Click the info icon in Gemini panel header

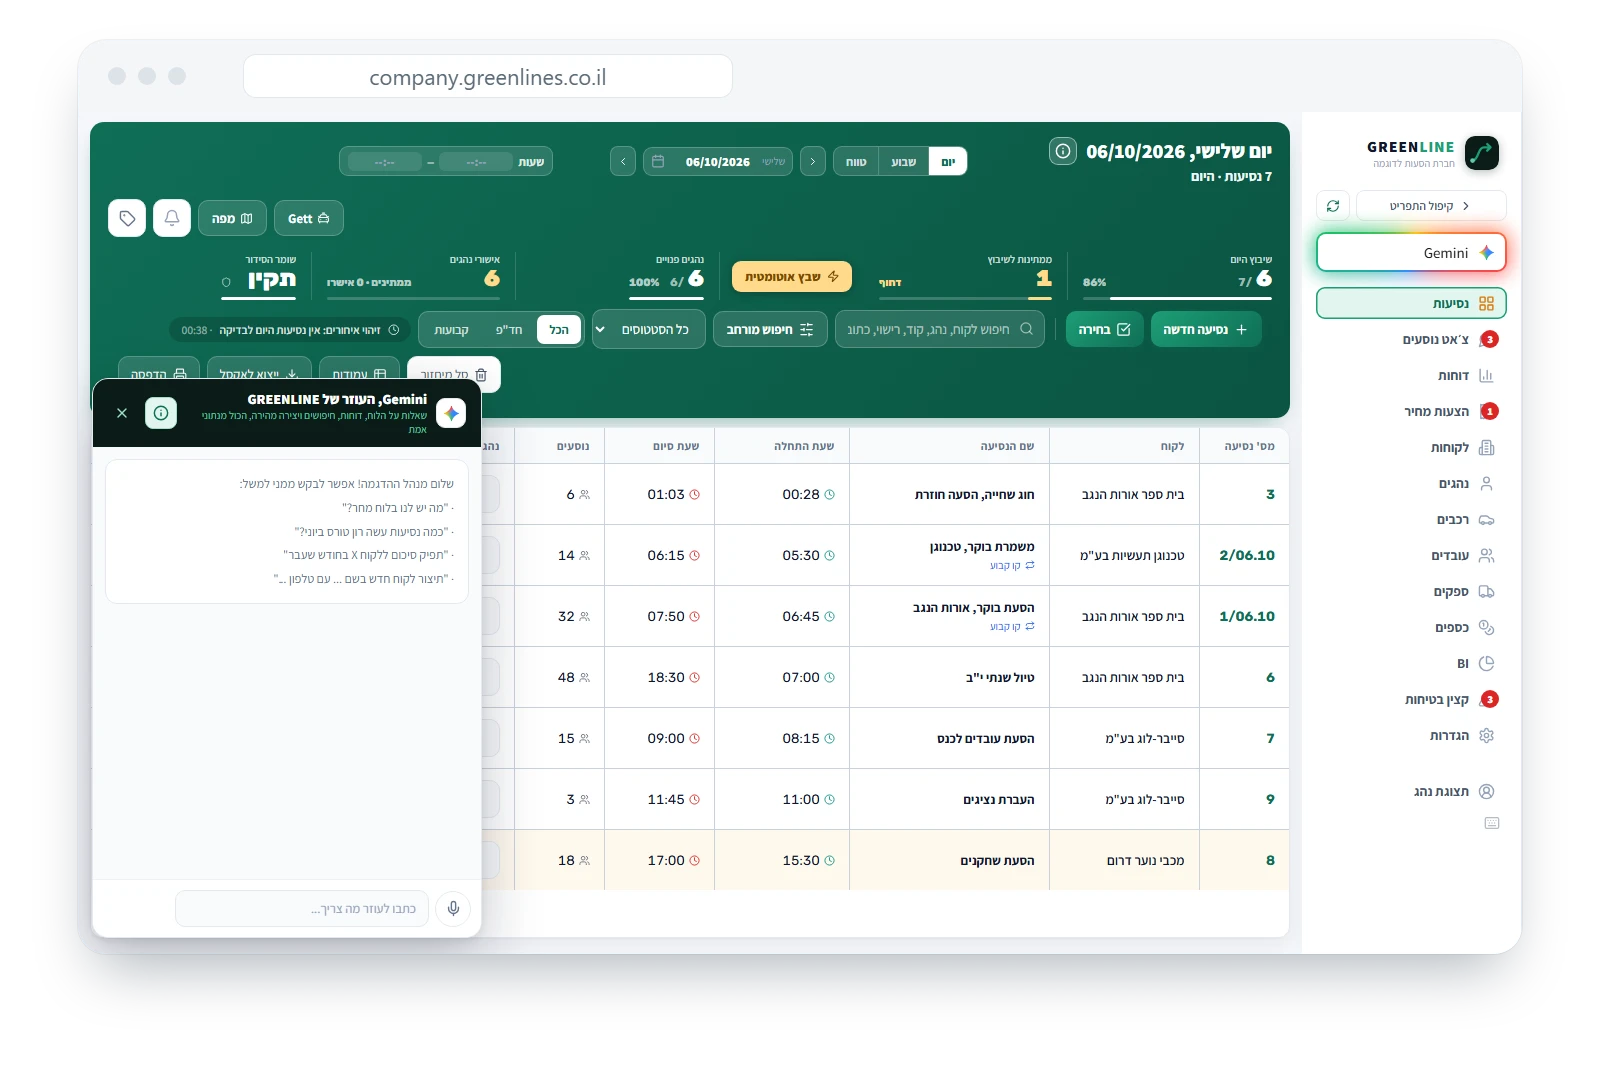point(161,413)
